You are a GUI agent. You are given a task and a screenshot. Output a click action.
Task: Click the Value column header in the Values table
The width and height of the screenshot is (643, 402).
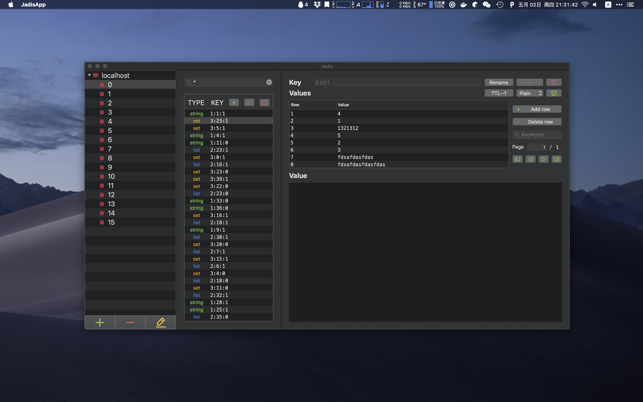click(343, 105)
